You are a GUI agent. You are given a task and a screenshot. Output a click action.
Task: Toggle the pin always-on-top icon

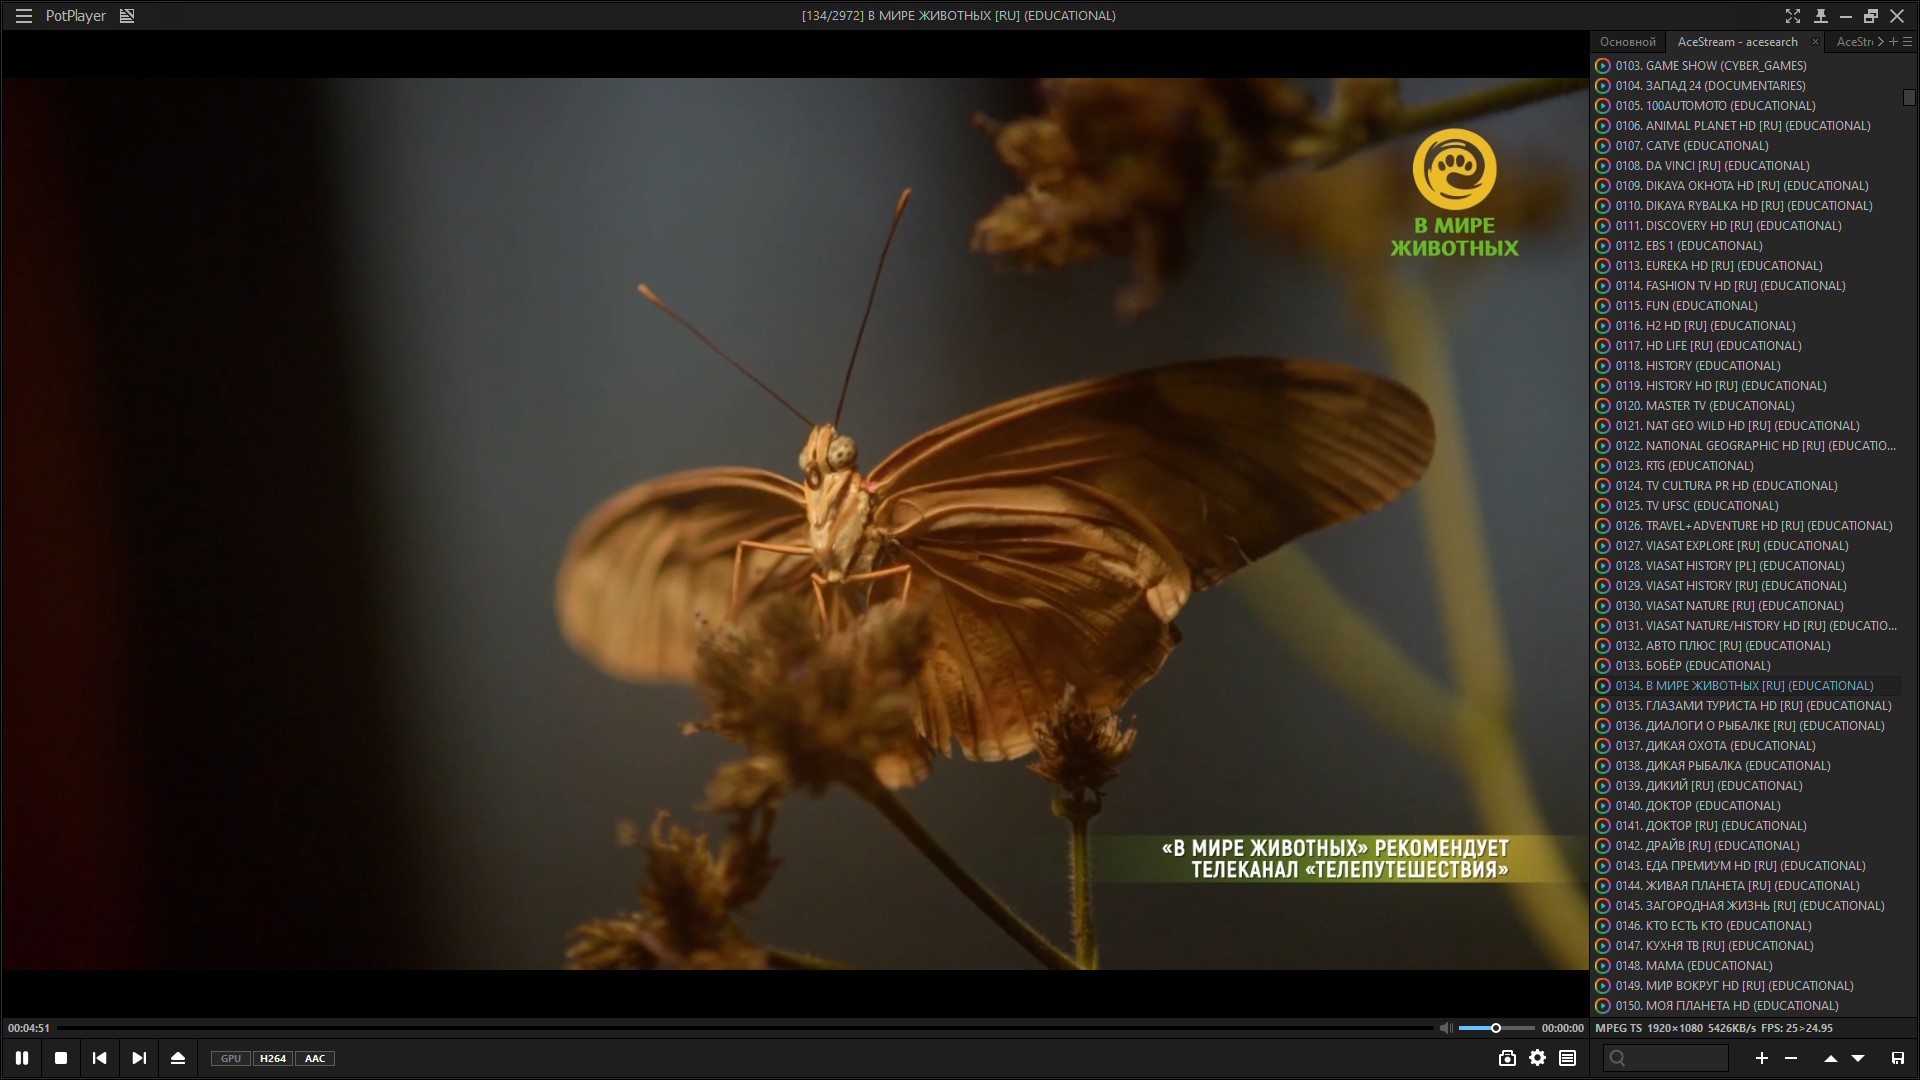pyautogui.click(x=1820, y=16)
